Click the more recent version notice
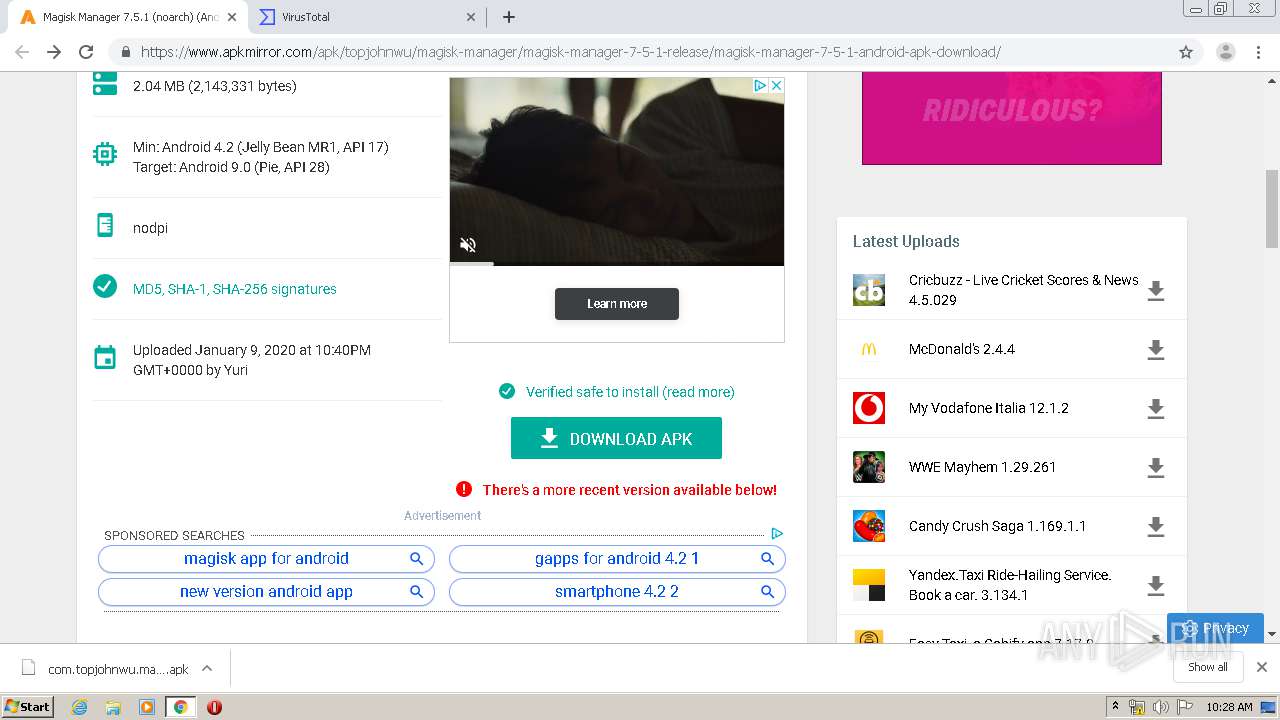The image size is (1280, 720). 629,490
